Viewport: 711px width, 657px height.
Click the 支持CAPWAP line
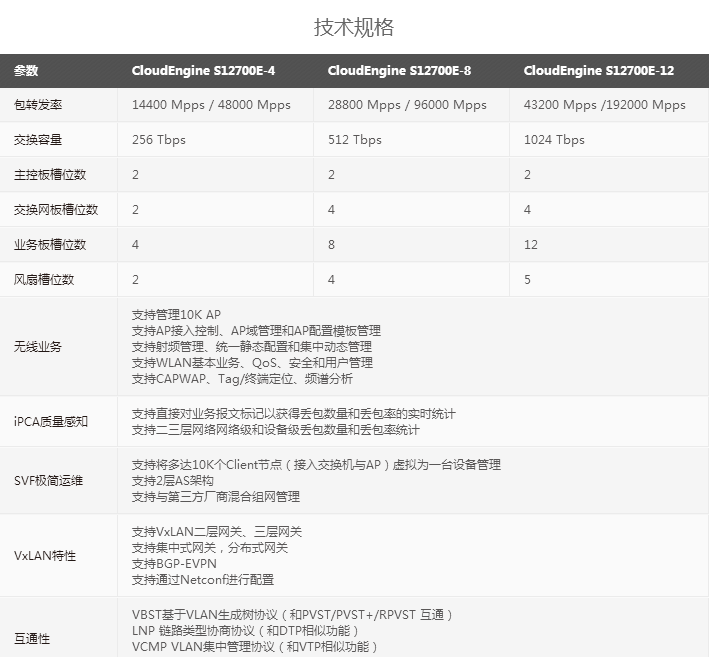(x=242, y=379)
